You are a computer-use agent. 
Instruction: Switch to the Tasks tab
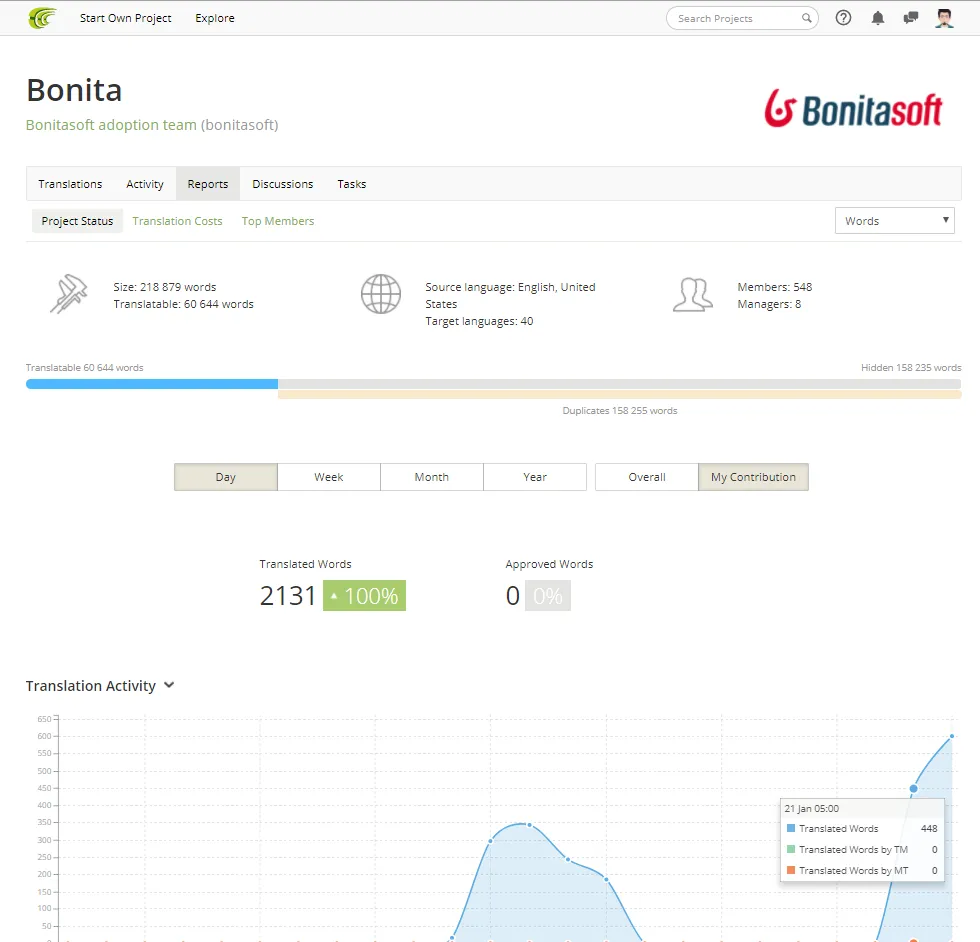click(x=351, y=184)
